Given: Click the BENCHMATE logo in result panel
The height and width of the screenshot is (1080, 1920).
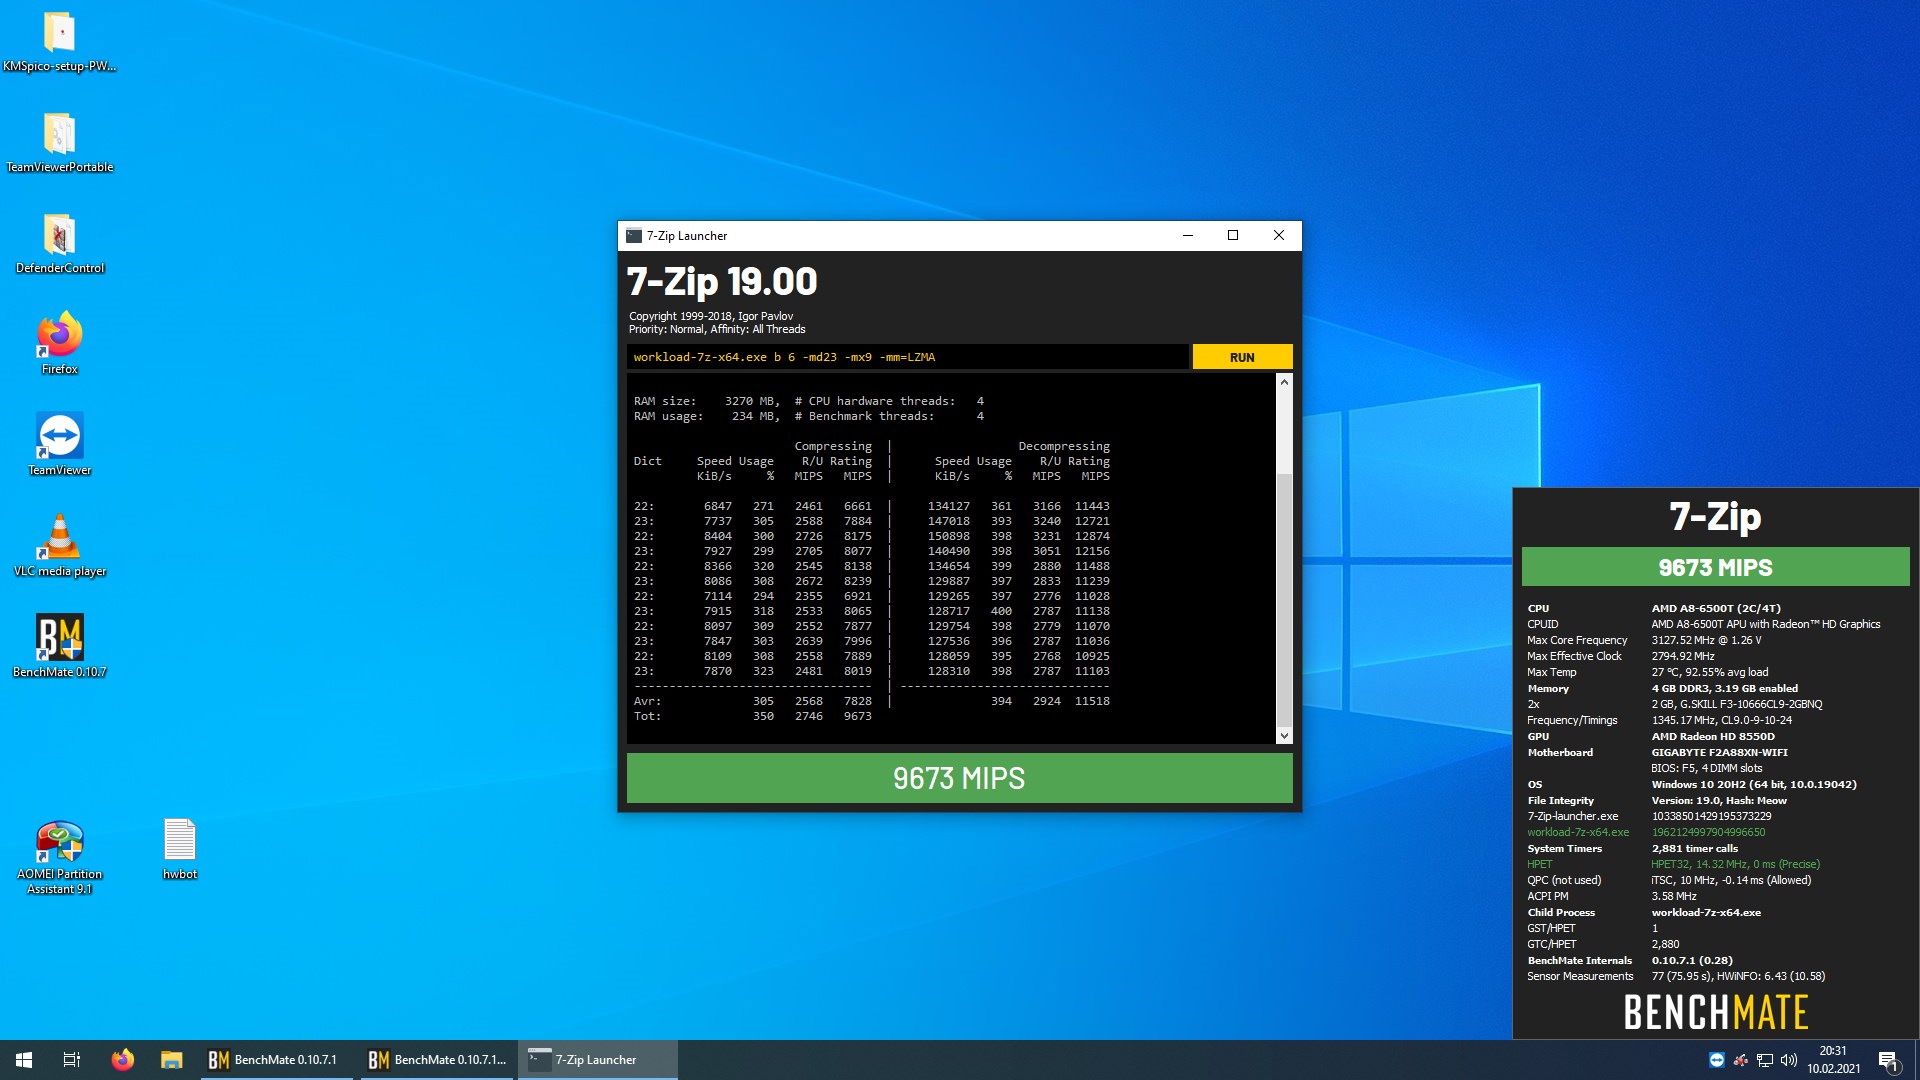Looking at the screenshot, I should (x=1715, y=1013).
